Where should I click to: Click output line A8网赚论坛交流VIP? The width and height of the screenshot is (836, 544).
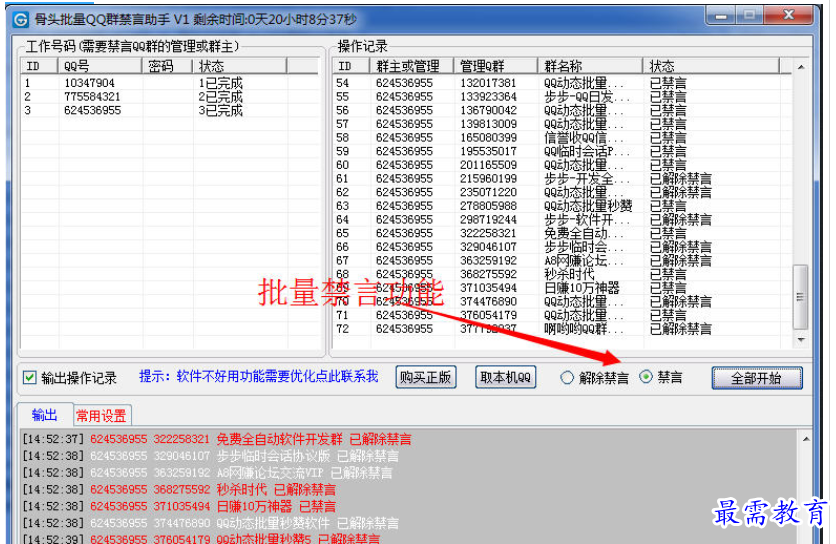pos(207,473)
